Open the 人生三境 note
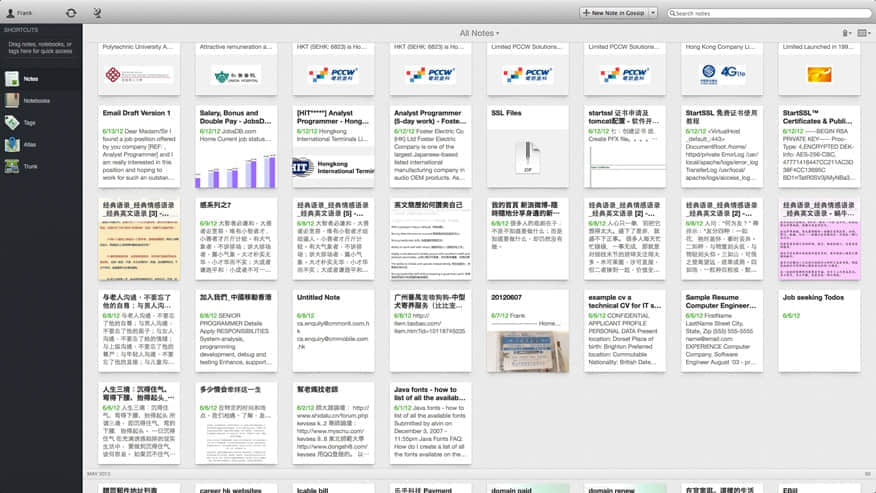The image size is (876, 493). pos(139,423)
